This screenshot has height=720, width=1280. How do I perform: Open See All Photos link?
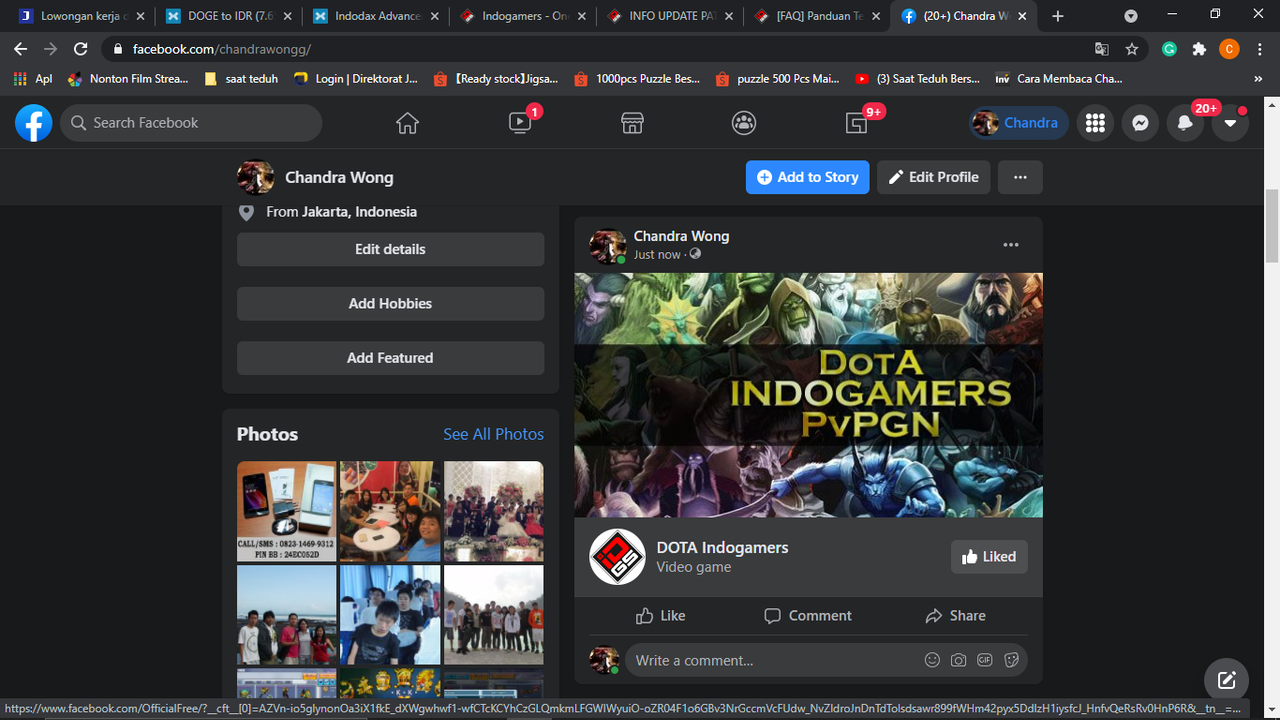tap(494, 434)
